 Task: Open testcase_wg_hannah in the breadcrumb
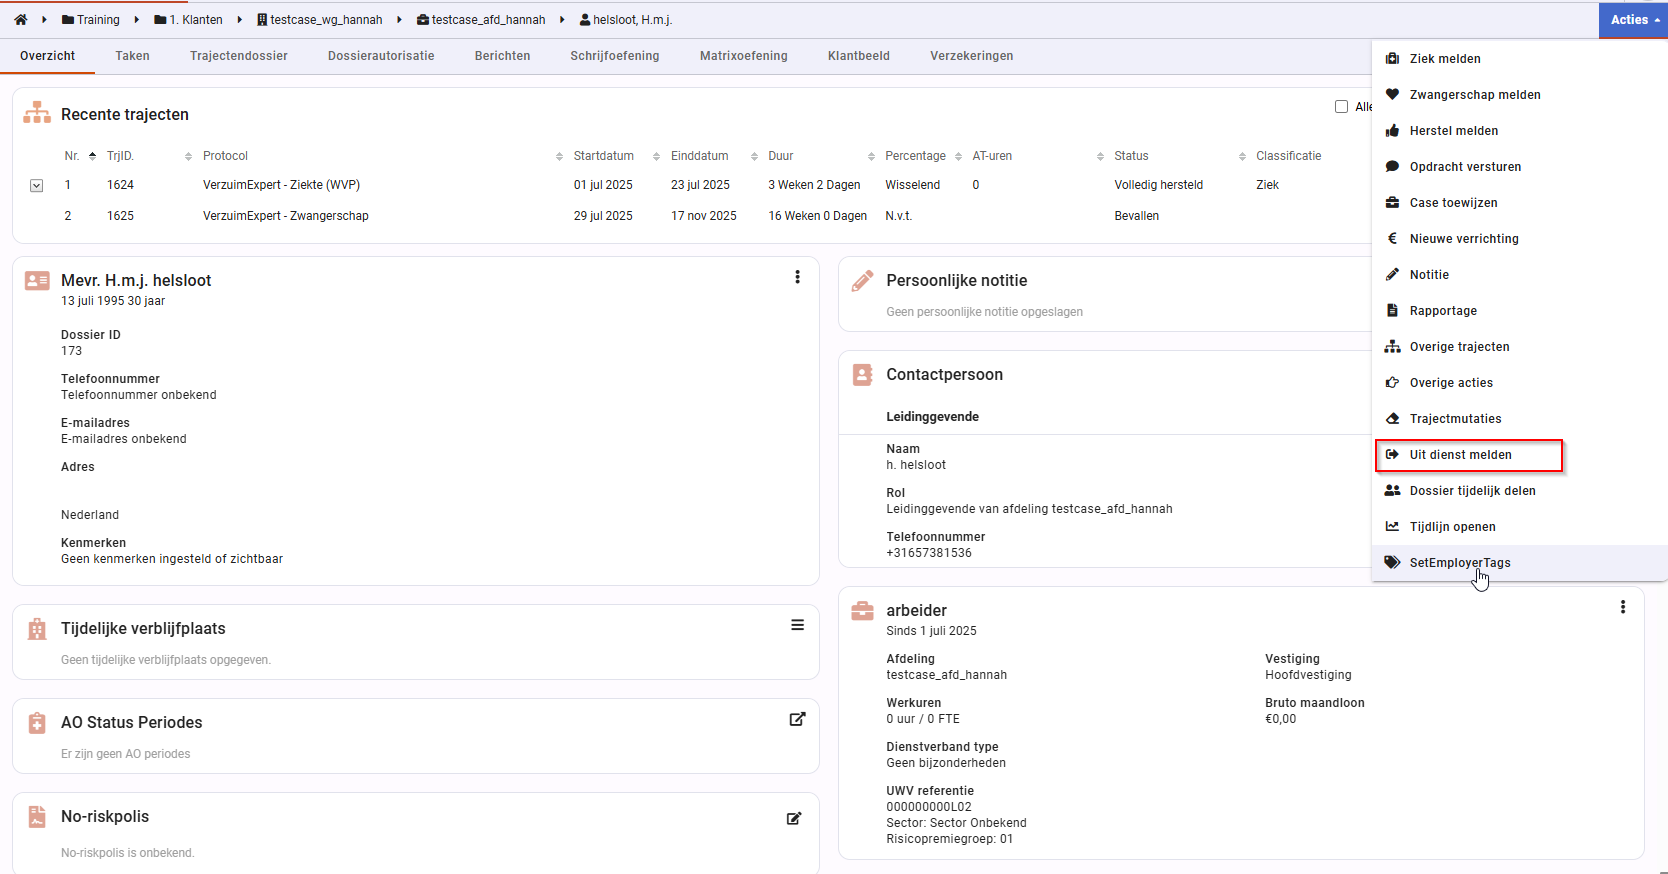(320, 20)
